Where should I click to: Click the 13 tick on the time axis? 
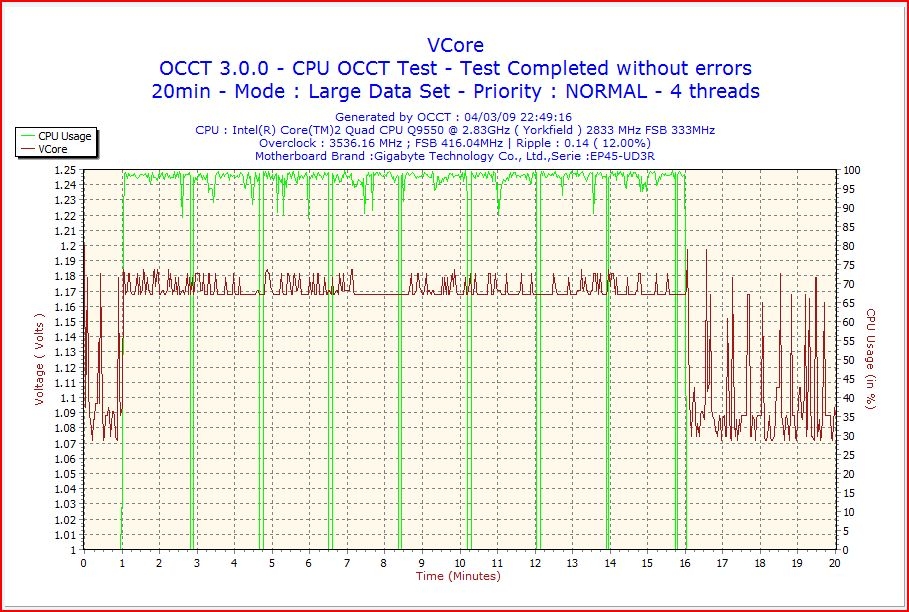(x=572, y=563)
